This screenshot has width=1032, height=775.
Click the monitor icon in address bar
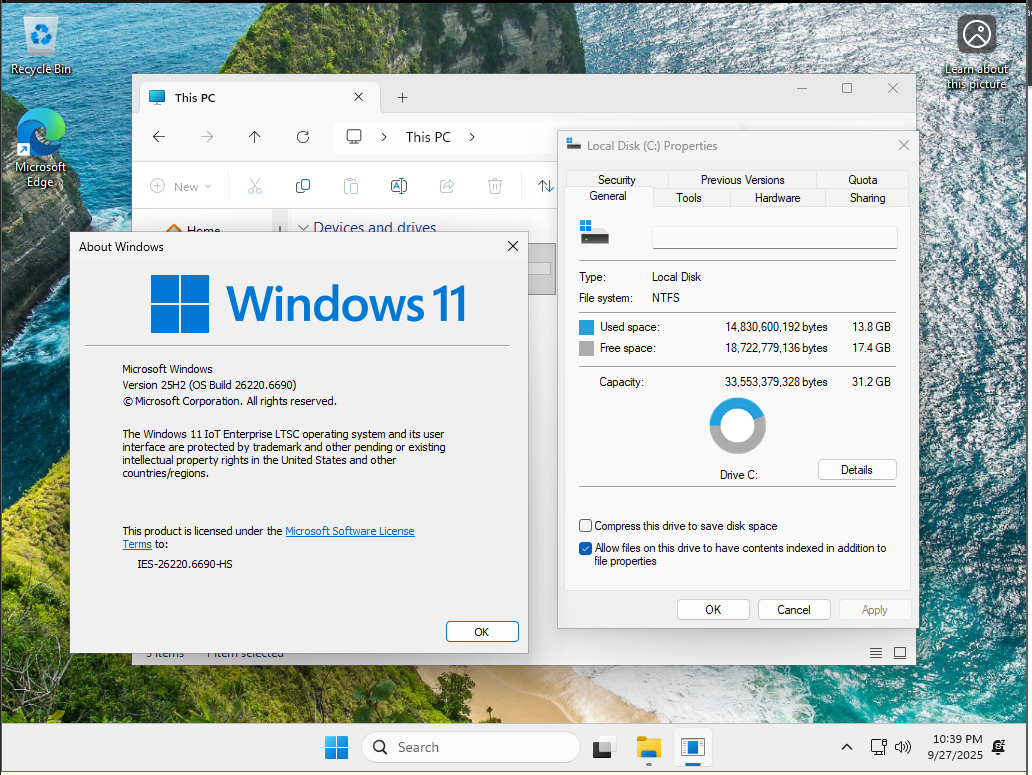tap(354, 137)
